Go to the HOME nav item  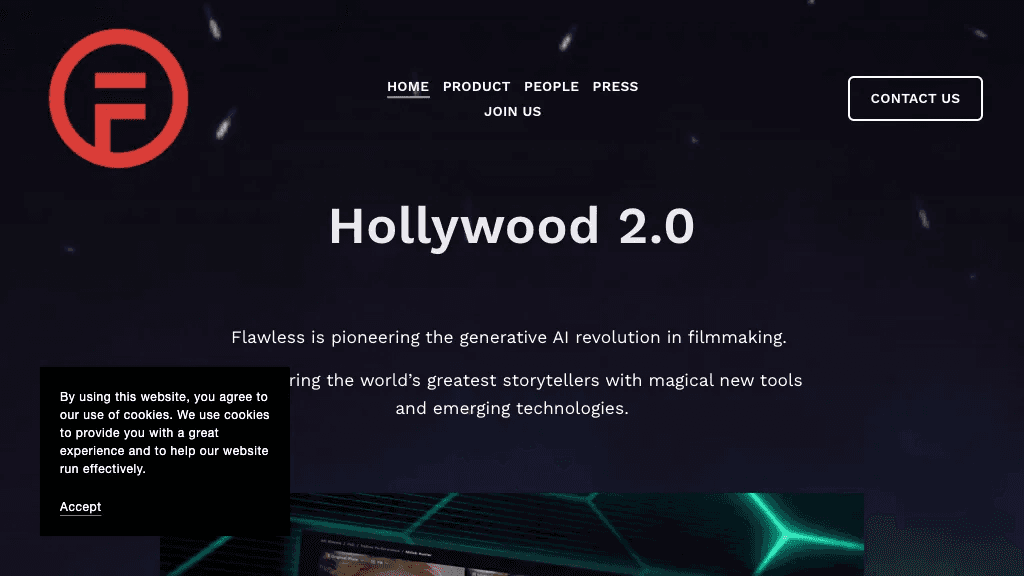408,87
